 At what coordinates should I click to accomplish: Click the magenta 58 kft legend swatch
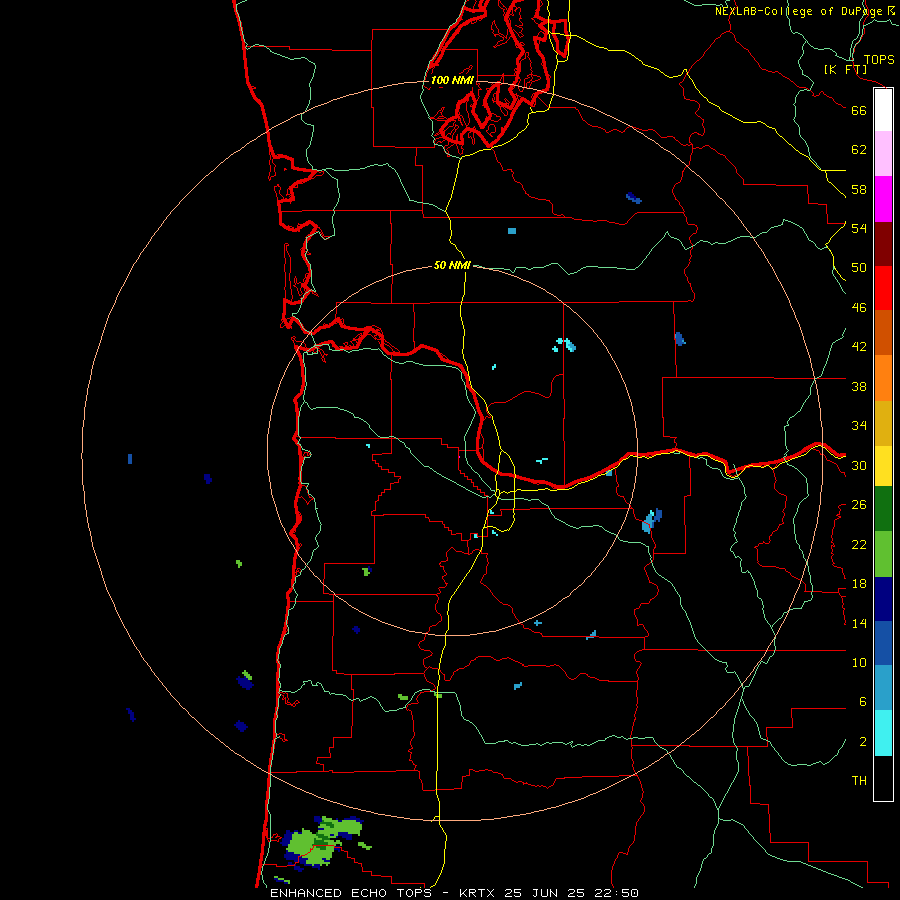pyautogui.click(x=883, y=199)
